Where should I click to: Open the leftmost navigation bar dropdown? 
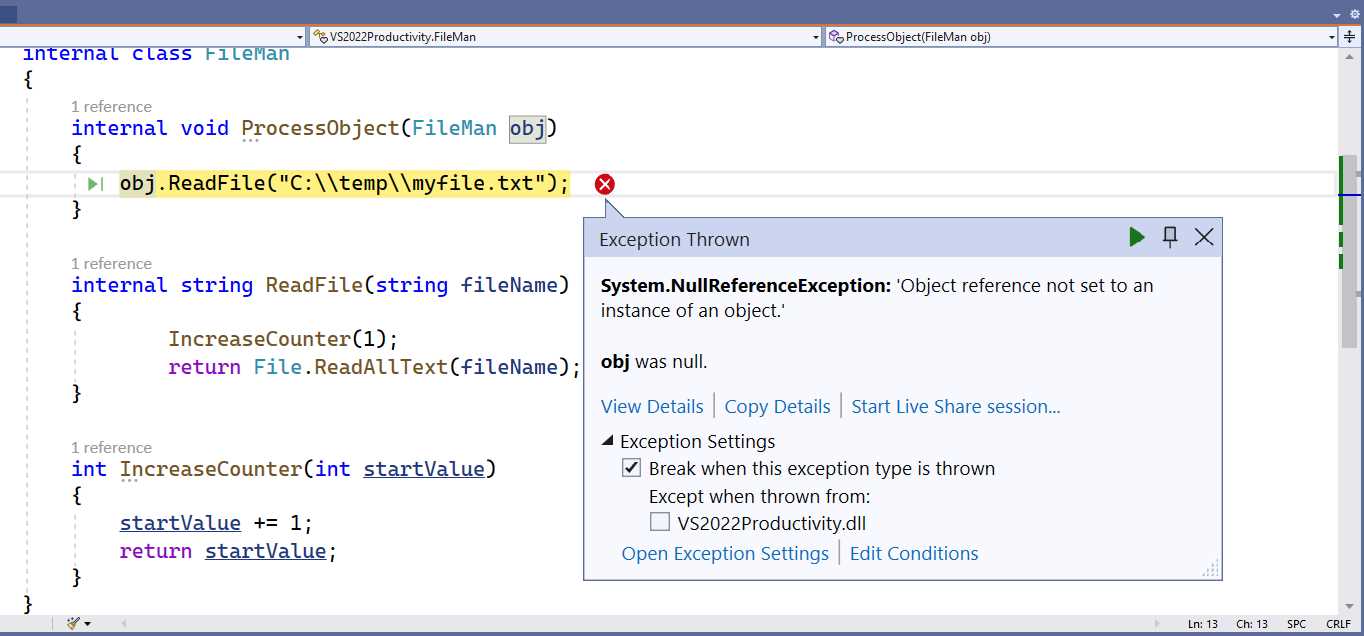pos(300,36)
